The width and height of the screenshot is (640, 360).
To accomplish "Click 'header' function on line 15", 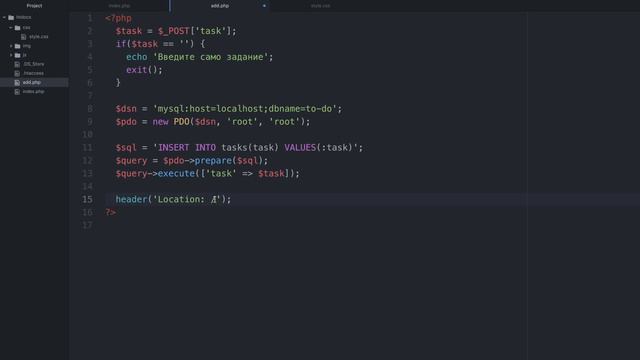I will pyautogui.click(x=131, y=200).
